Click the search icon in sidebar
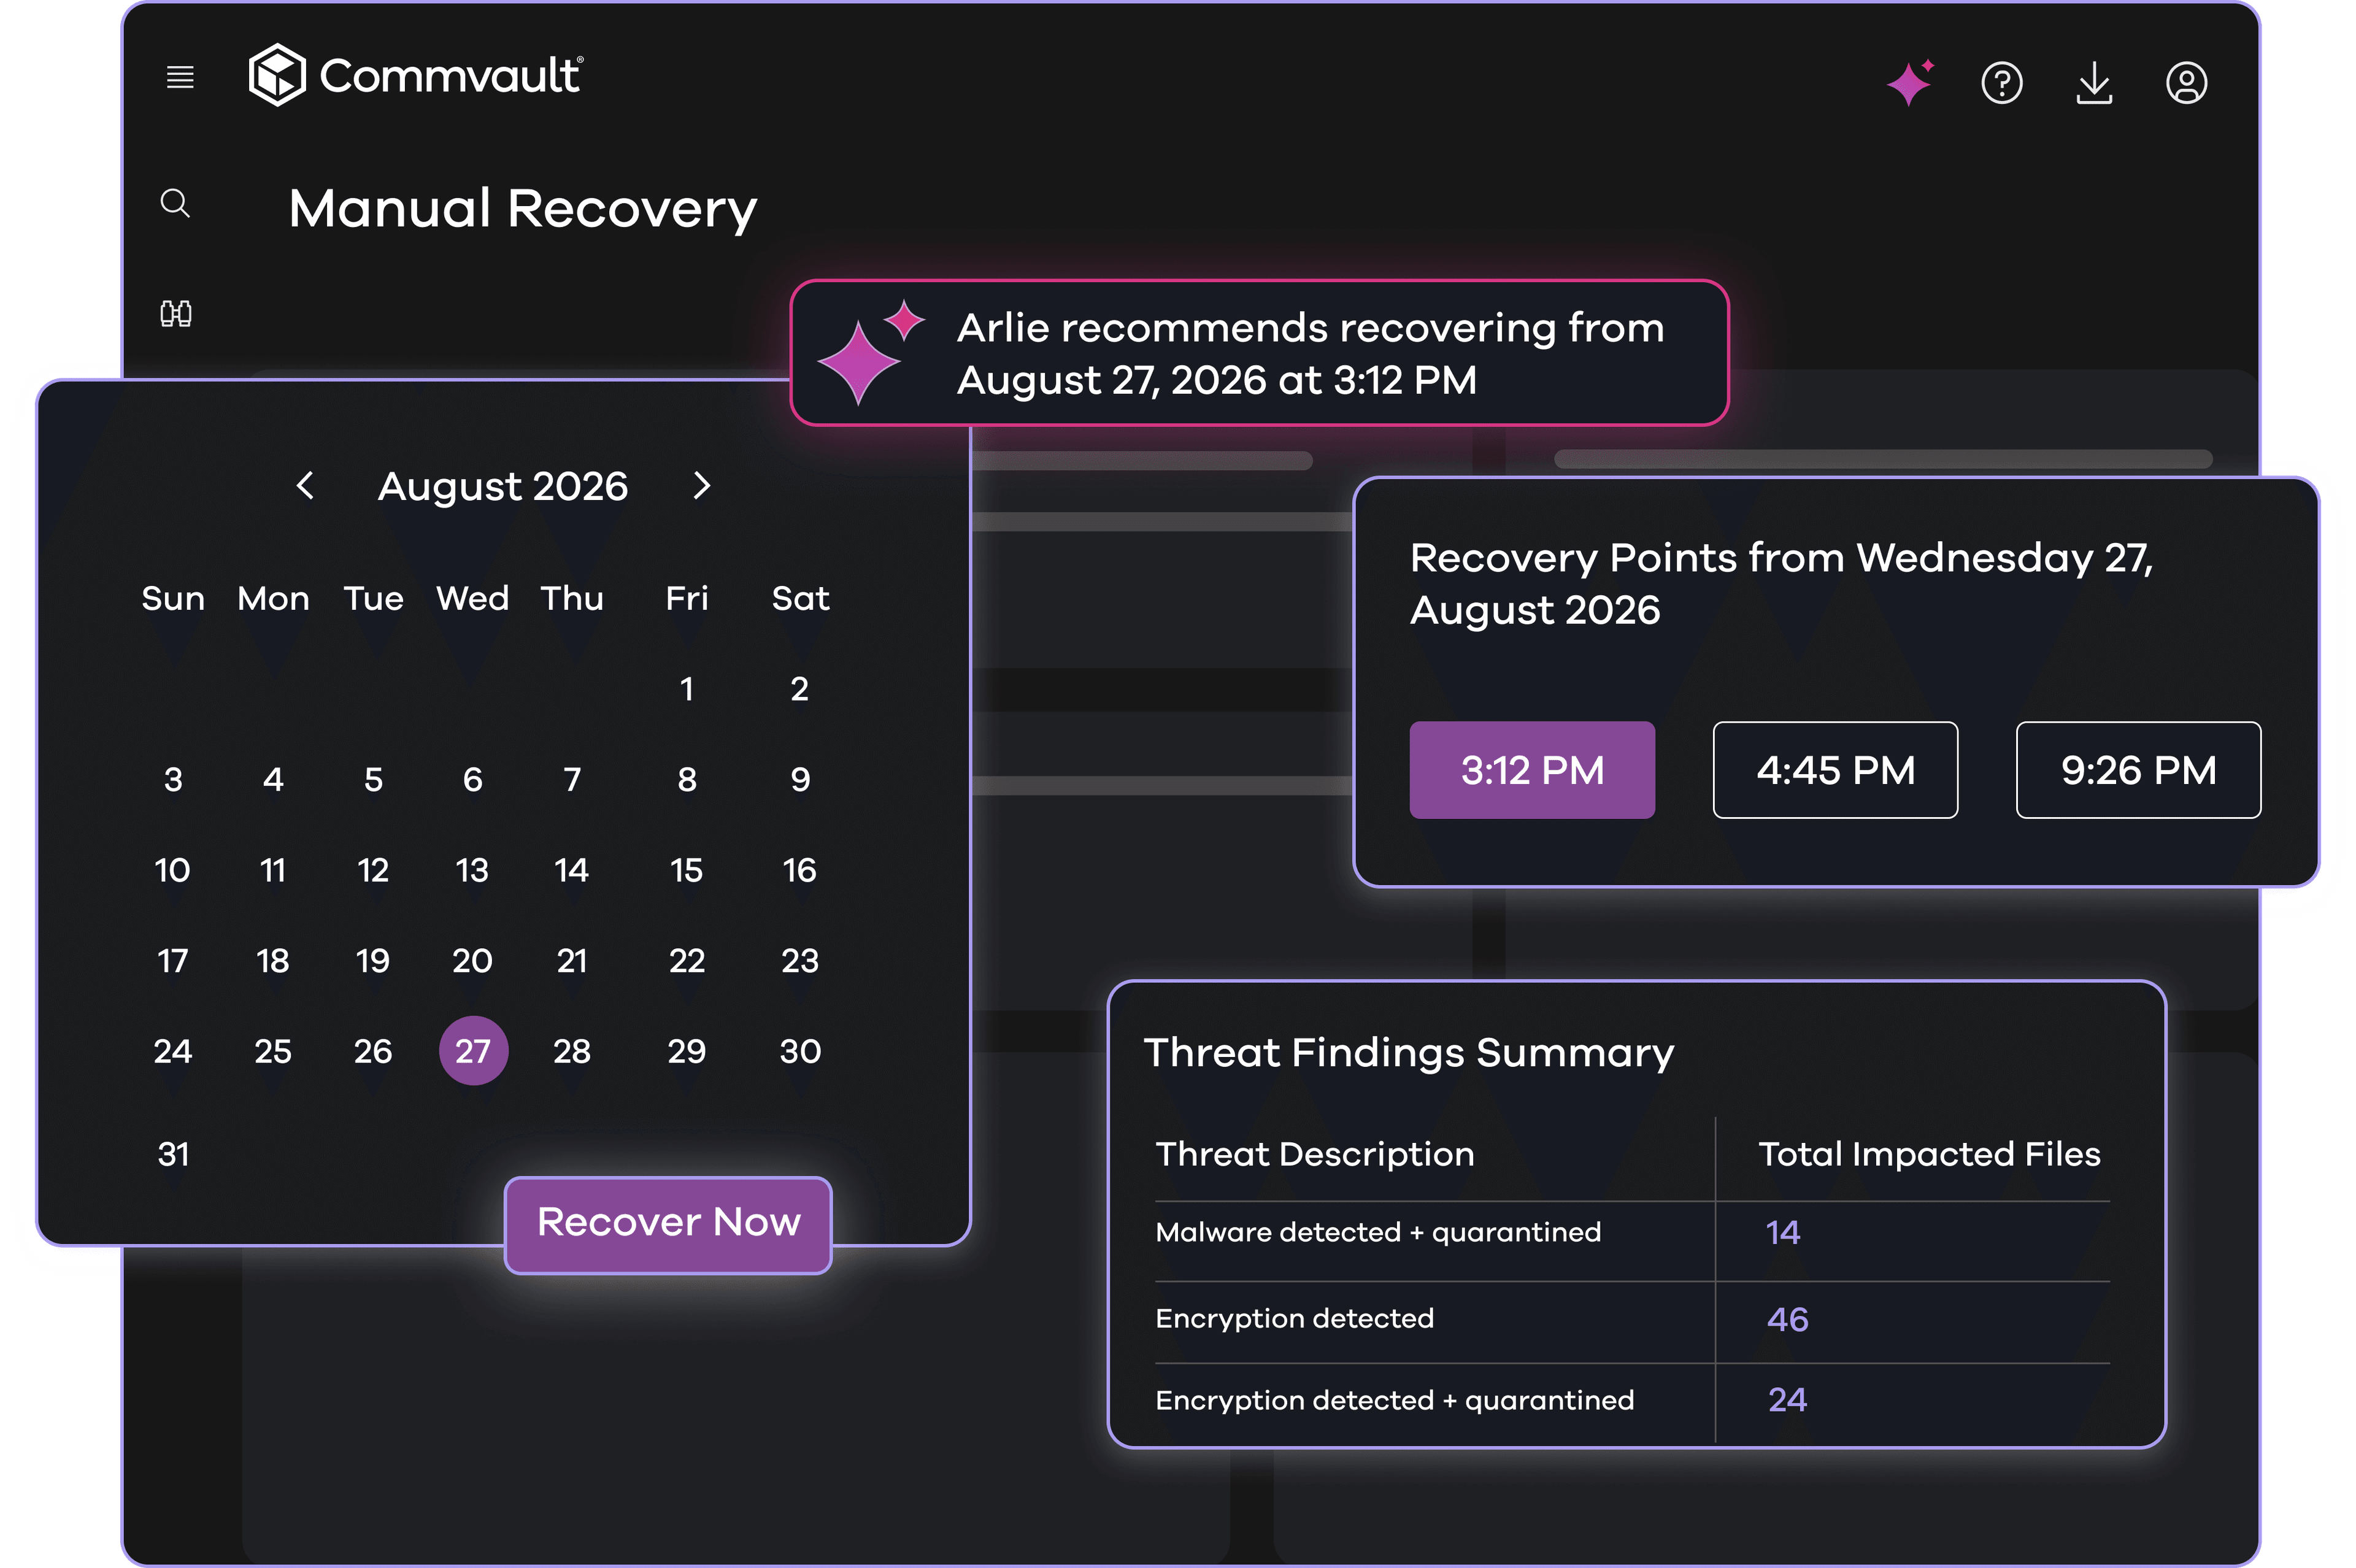This screenshot has height=1568, width=2356. coord(175,203)
